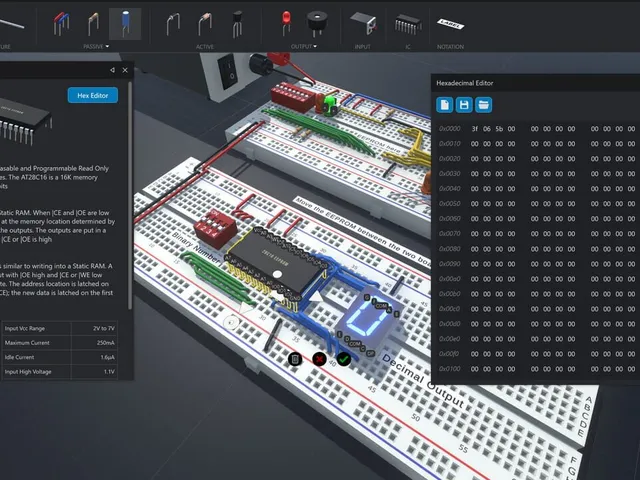The image size is (640, 480).
Task: Click the address label 0x0100
Action: pyautogui.click(x=449, y=369)
